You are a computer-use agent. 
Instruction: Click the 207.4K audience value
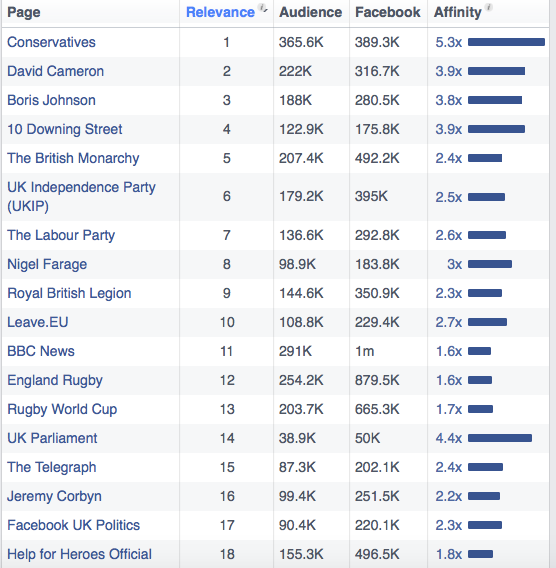pos(301,158)
